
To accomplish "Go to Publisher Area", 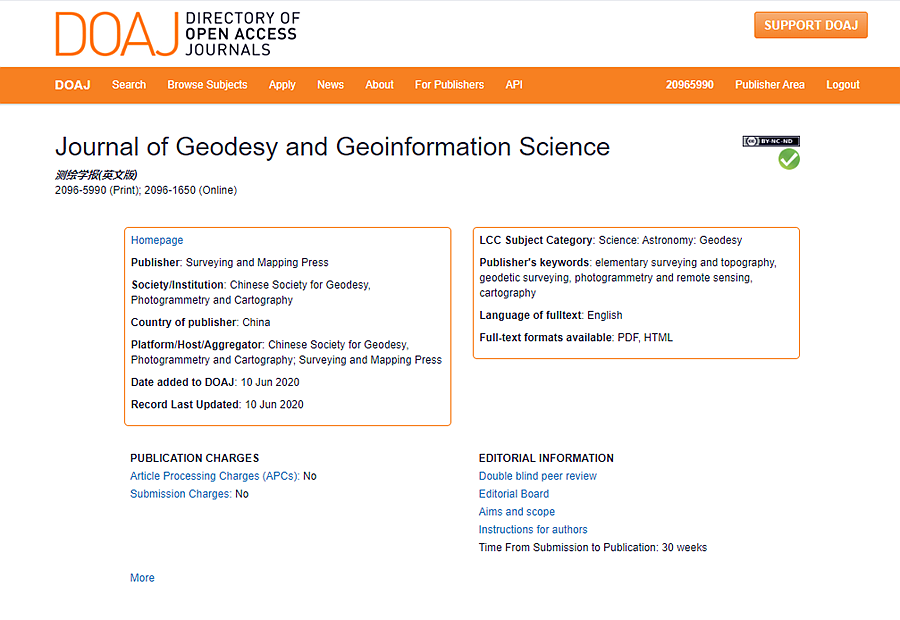I will [x=770, y=85].
